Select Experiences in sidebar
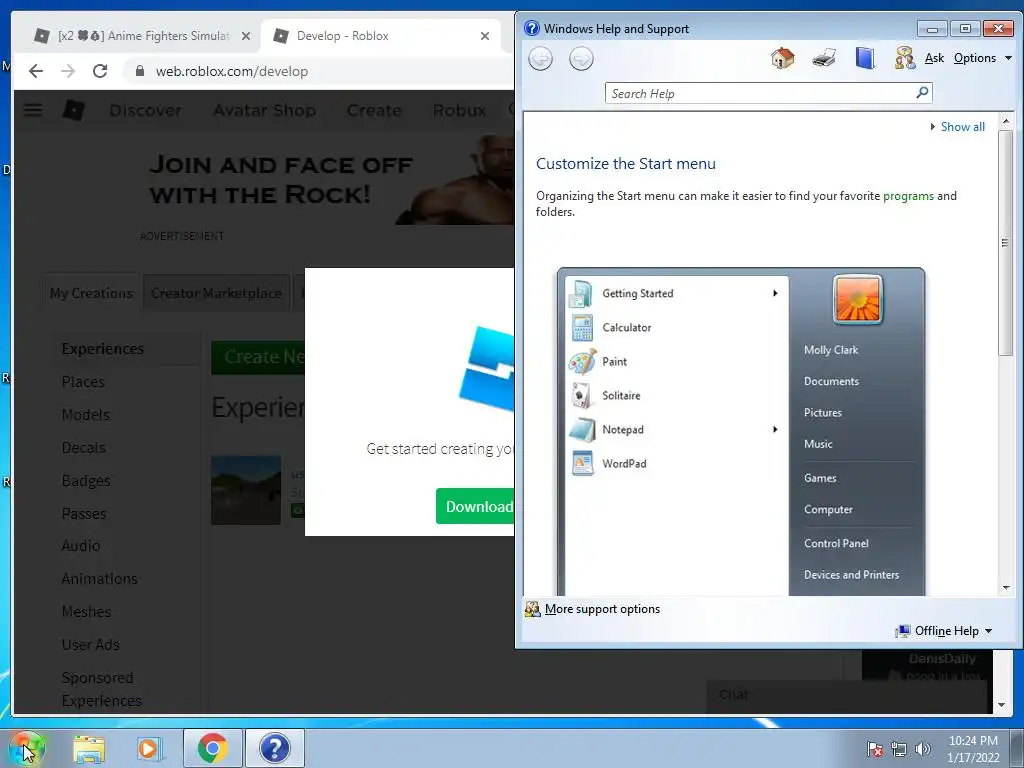 (x=103, y=349)
